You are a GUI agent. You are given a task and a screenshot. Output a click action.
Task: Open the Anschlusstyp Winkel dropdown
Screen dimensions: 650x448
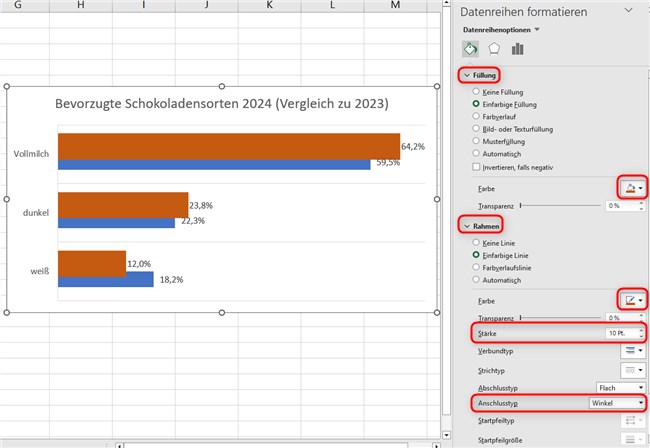click(613, 405)
